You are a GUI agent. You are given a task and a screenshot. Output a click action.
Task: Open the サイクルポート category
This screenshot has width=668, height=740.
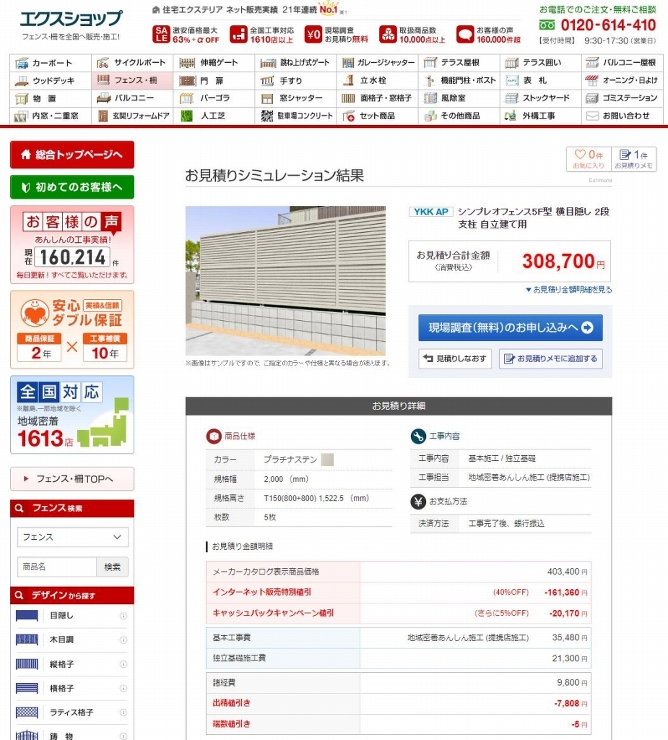tap(132, 63)
